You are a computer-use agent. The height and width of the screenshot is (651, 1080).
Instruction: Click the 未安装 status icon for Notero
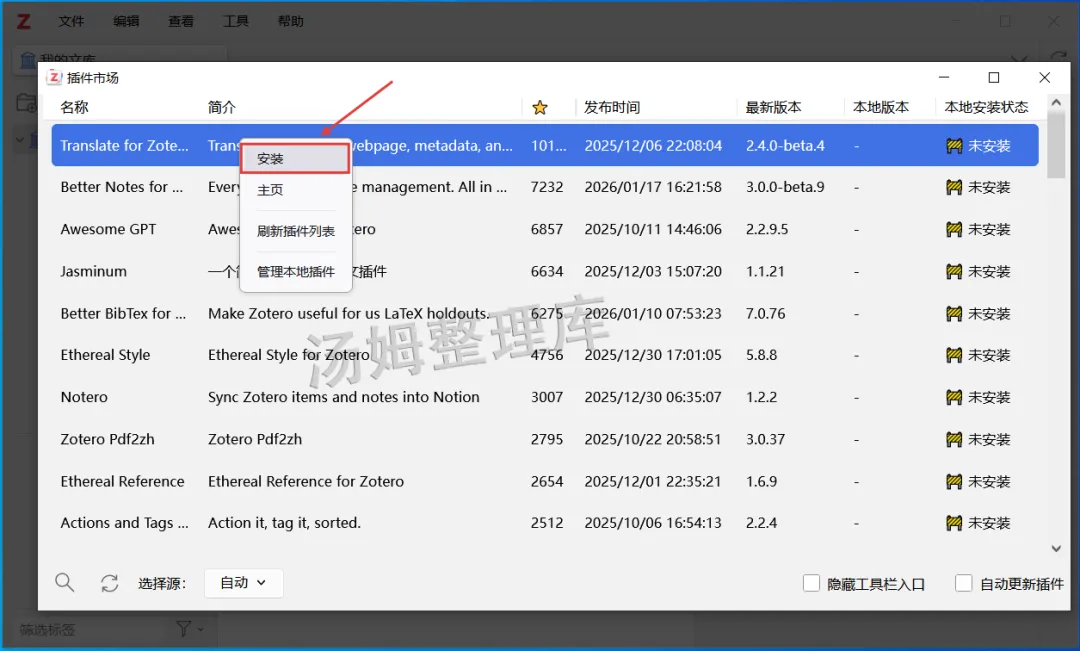(x=954, y=397)
